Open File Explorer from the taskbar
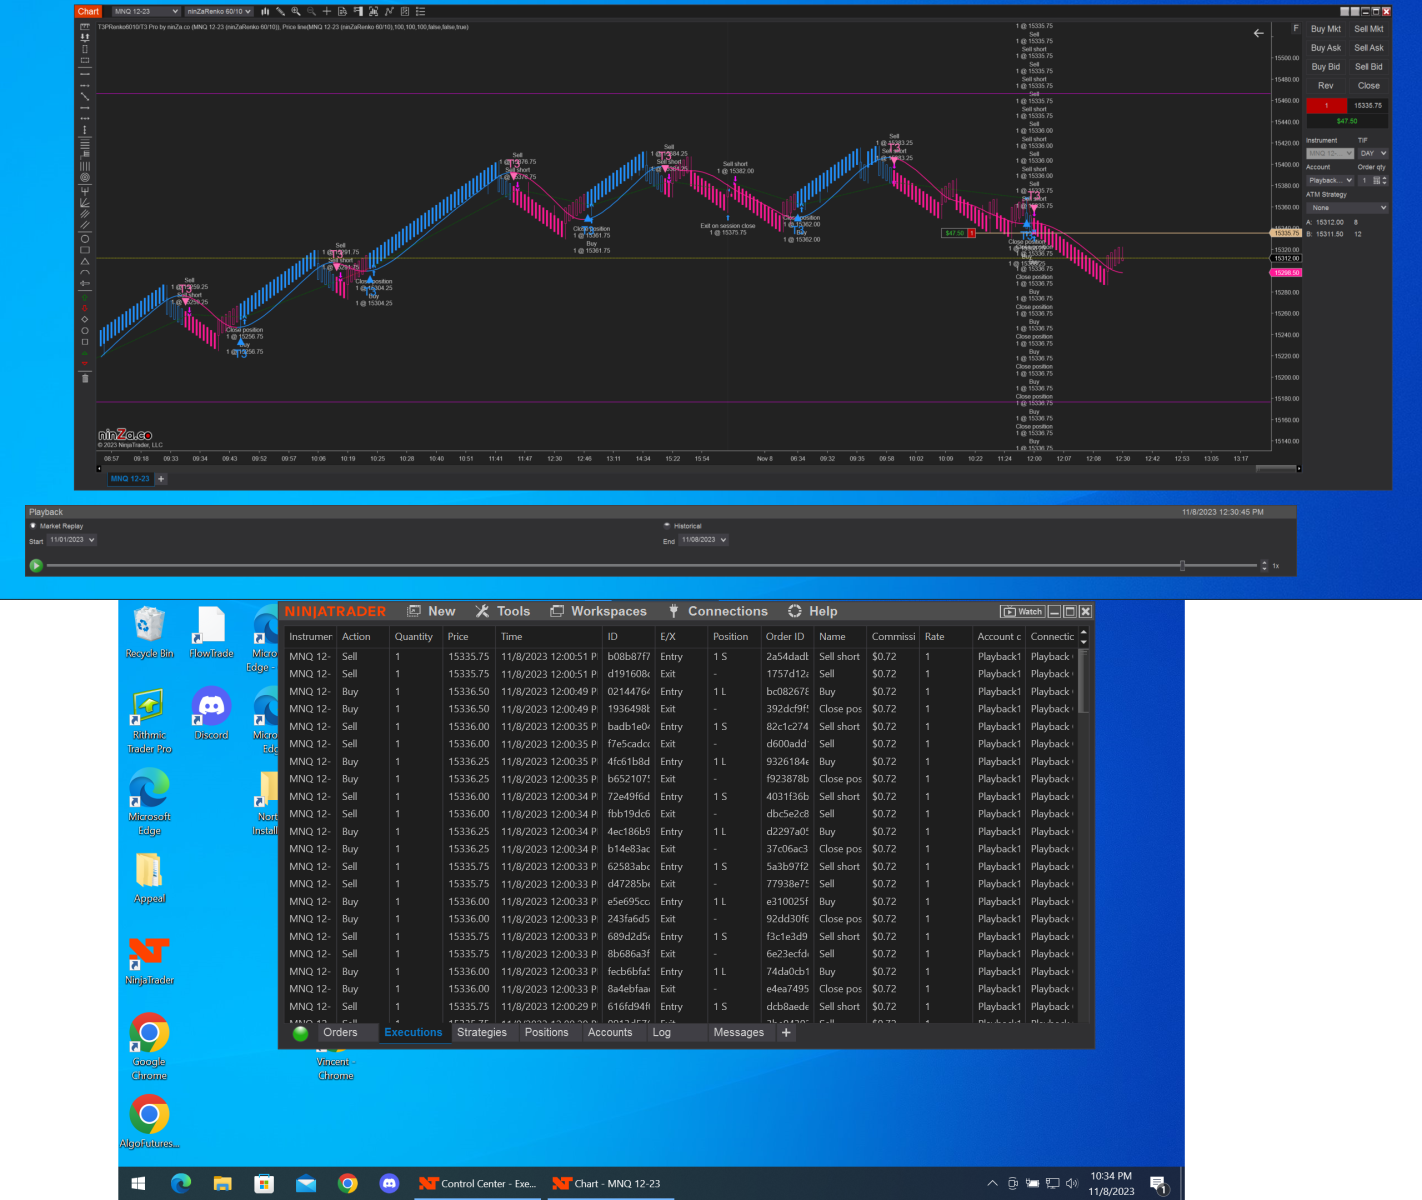 (222, 1184)
